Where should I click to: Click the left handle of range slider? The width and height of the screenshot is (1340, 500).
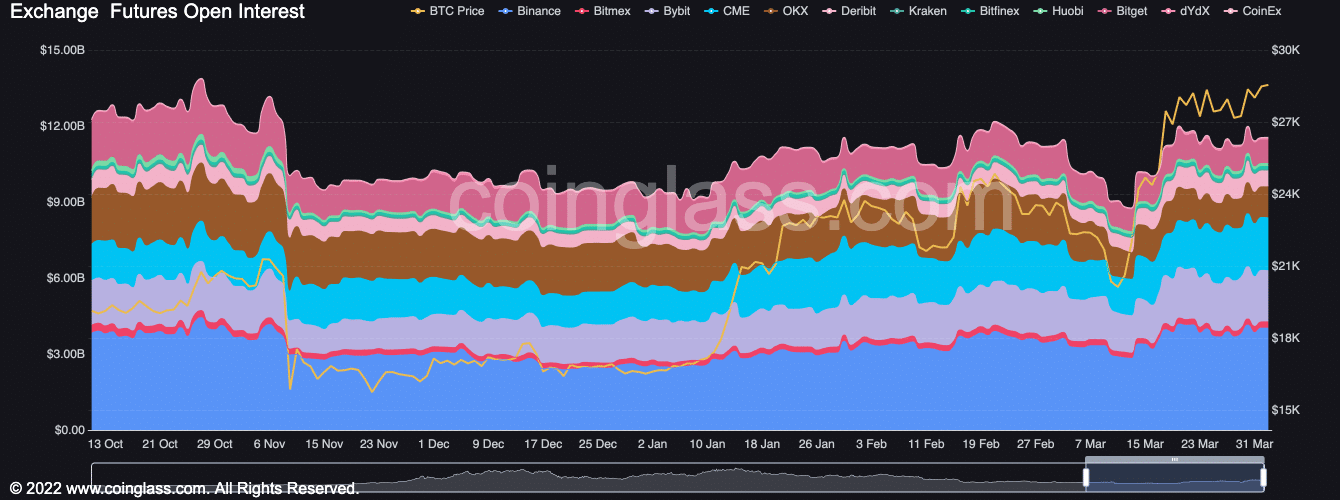click(x=1086, y=477)
